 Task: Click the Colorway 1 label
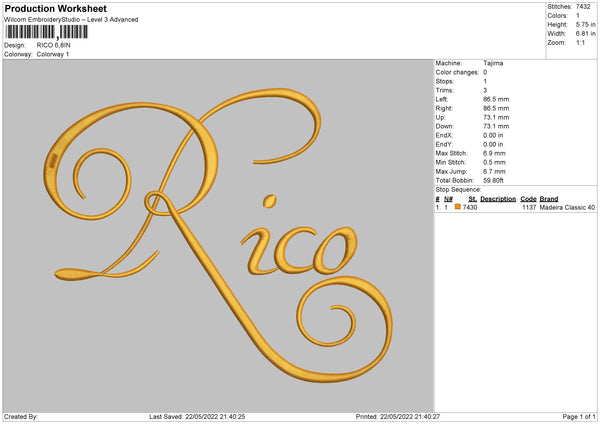tap(53, 54)
